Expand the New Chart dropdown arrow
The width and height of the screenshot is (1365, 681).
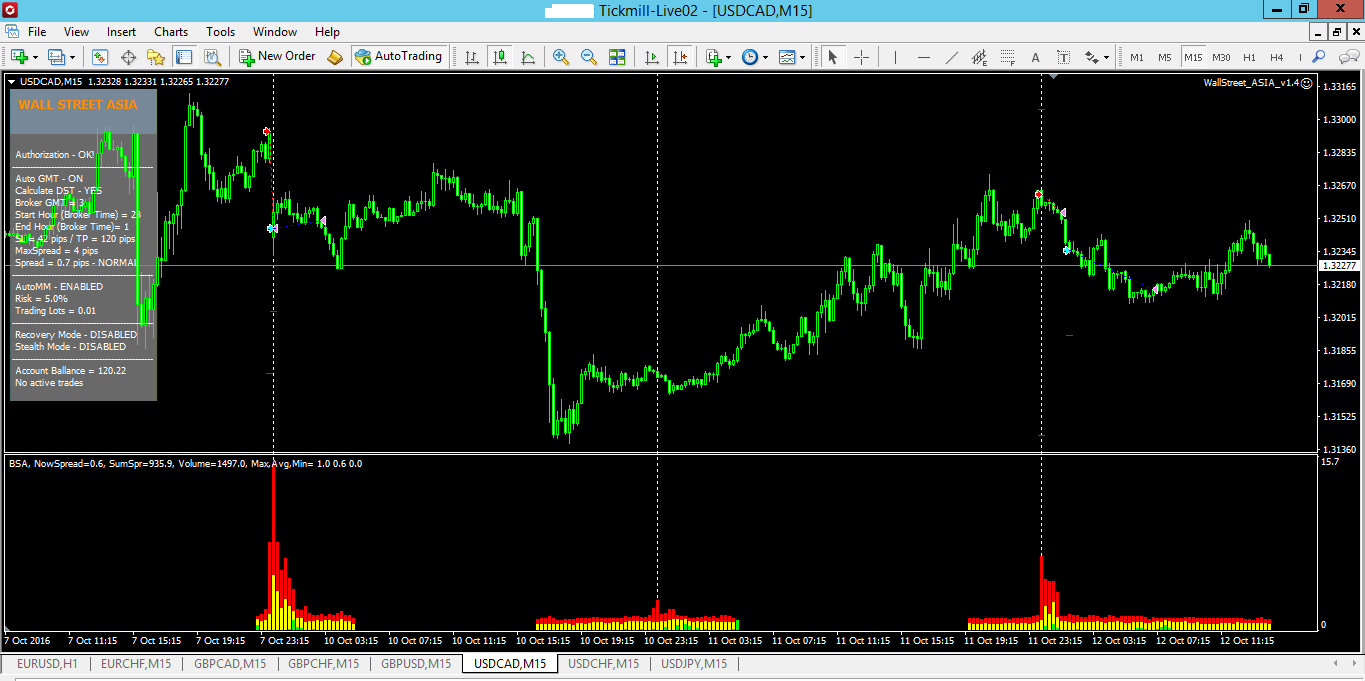pos(35,57)
